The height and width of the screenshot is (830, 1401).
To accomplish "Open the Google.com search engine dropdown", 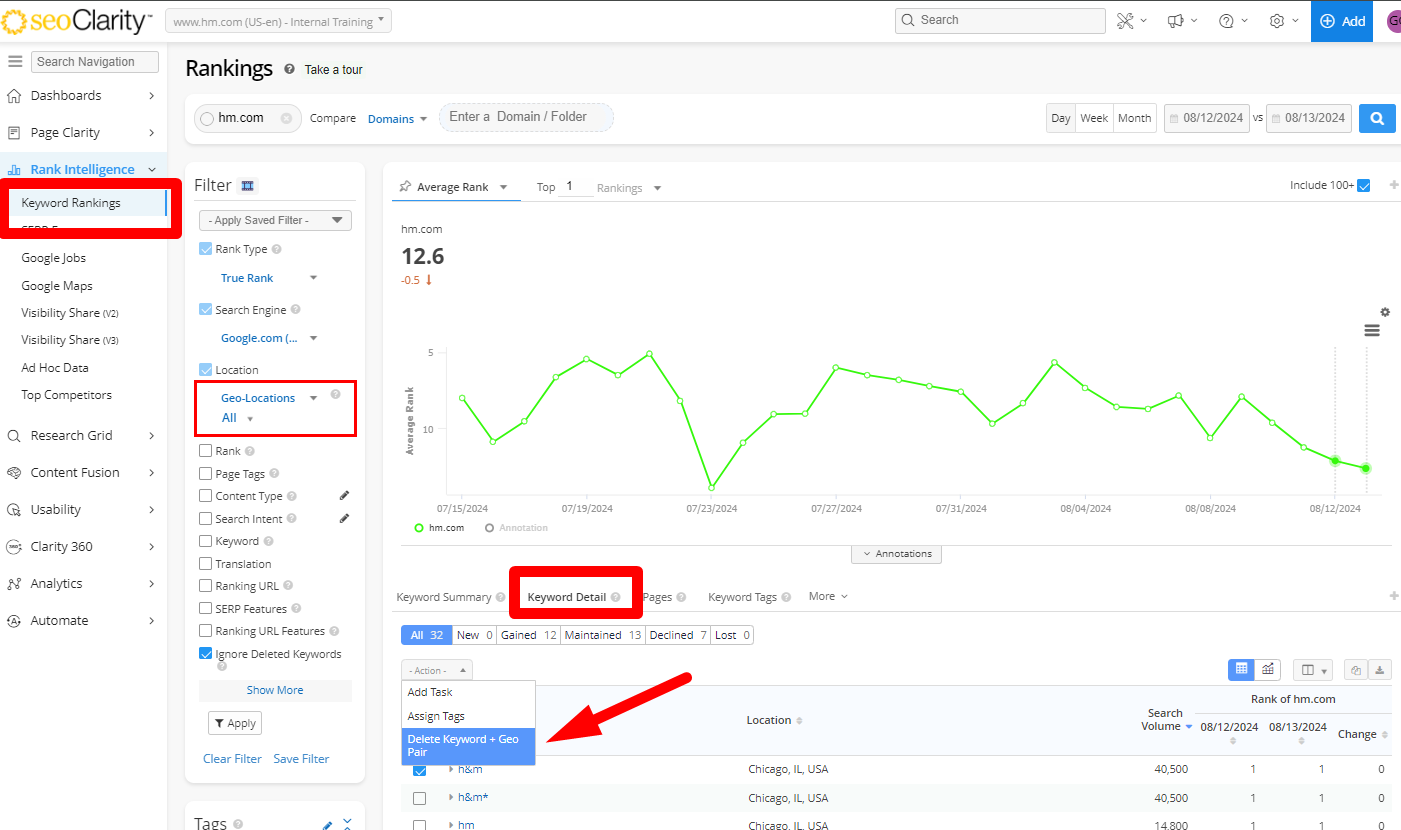I will tap(269, 338).
